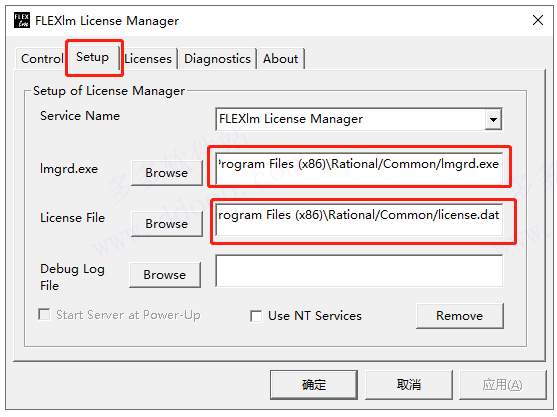Image resolution: width=557 pixels, height=417 pixels.
Task: Show the About tab
Action: [x=281, y=59]
